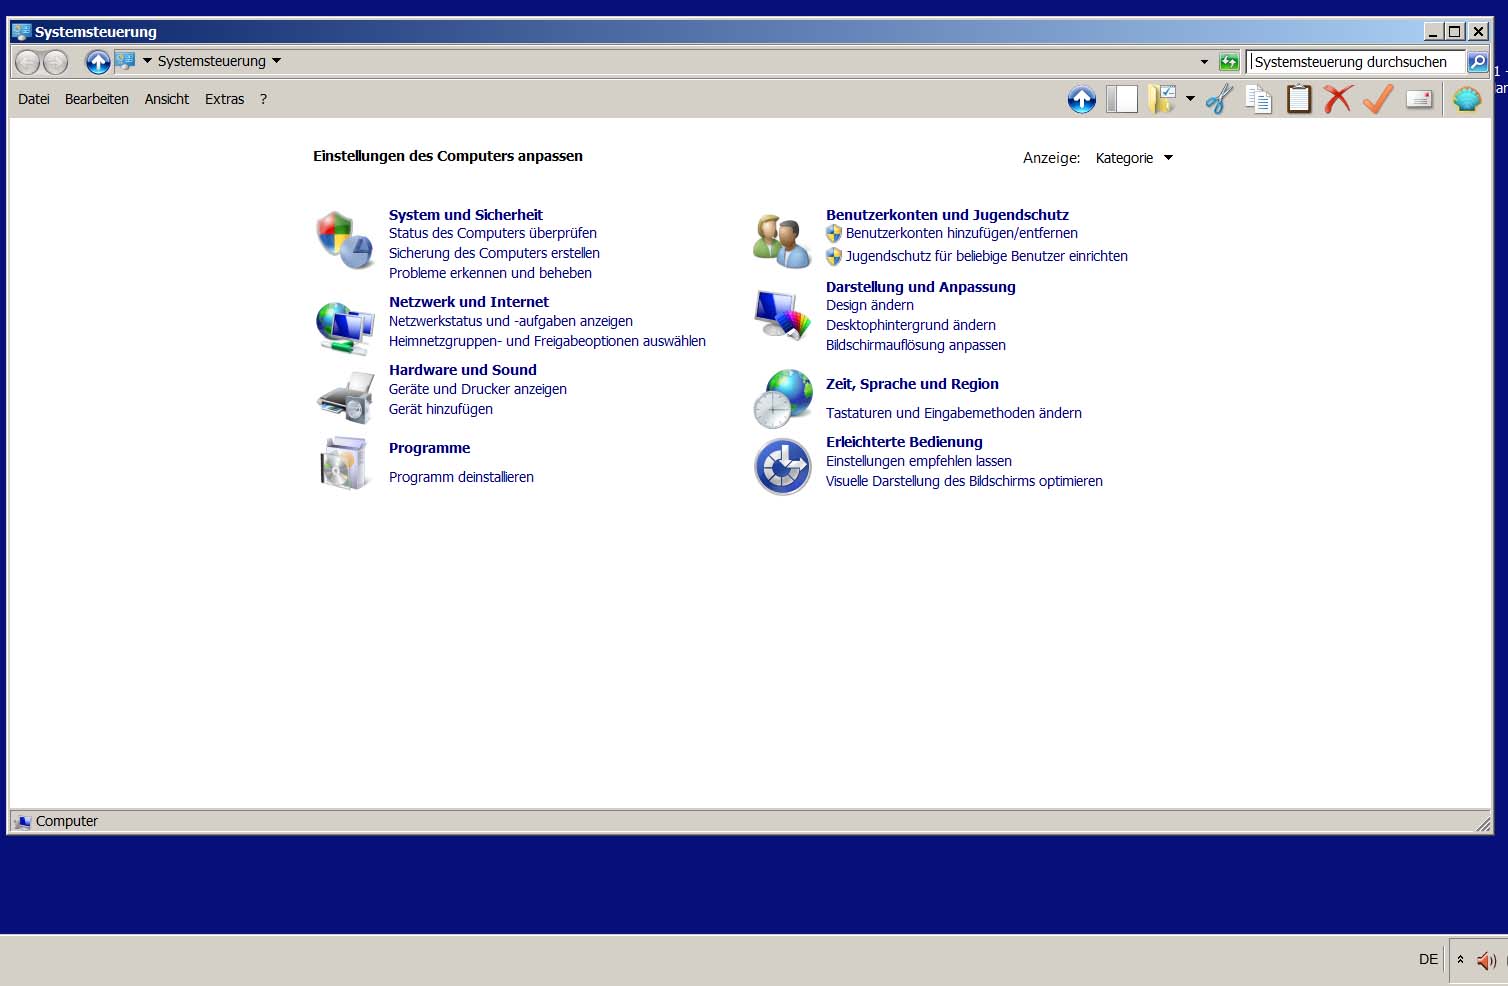Click the orange checkmark Properties icon
1508x986 pixels.
coord(1378,99)
